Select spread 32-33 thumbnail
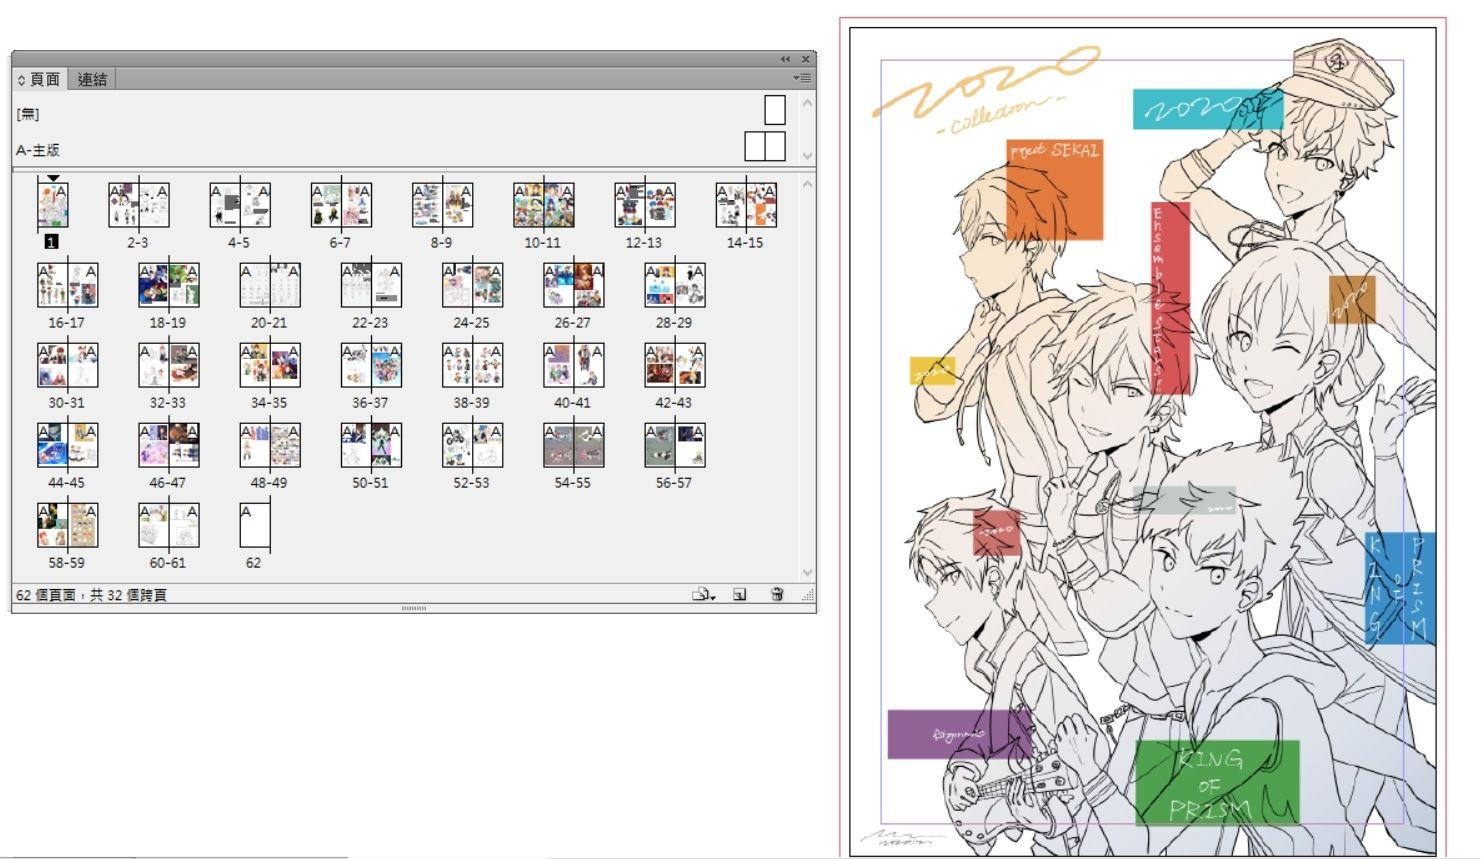1481x859 pixels. pyautogui.click(x=169, y=365)
